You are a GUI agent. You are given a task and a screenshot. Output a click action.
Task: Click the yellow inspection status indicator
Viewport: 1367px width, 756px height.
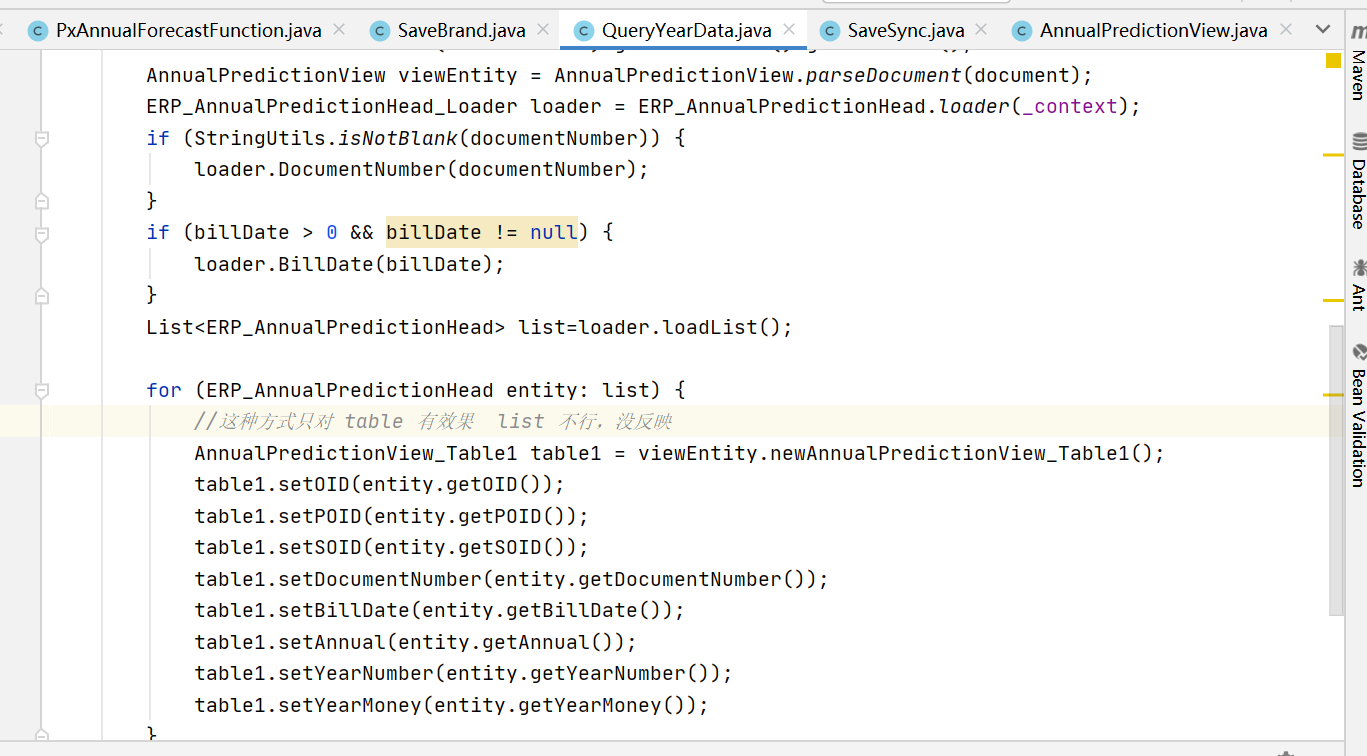pyautogui.click(x=1333, y=61)
